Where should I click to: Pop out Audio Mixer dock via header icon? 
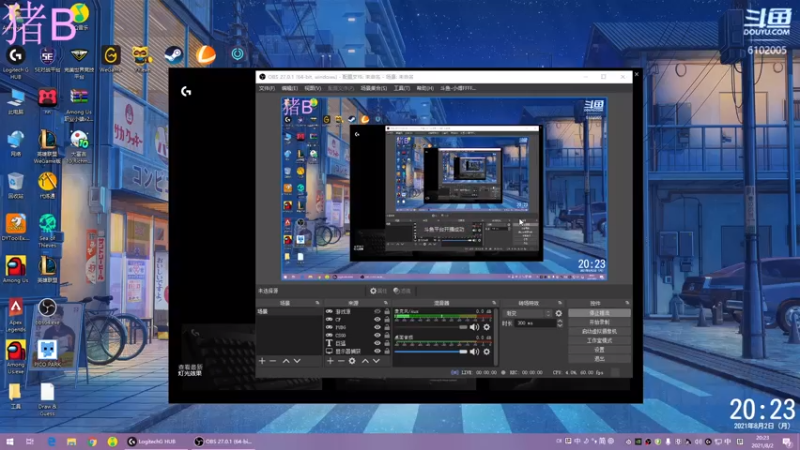point(494,303)
